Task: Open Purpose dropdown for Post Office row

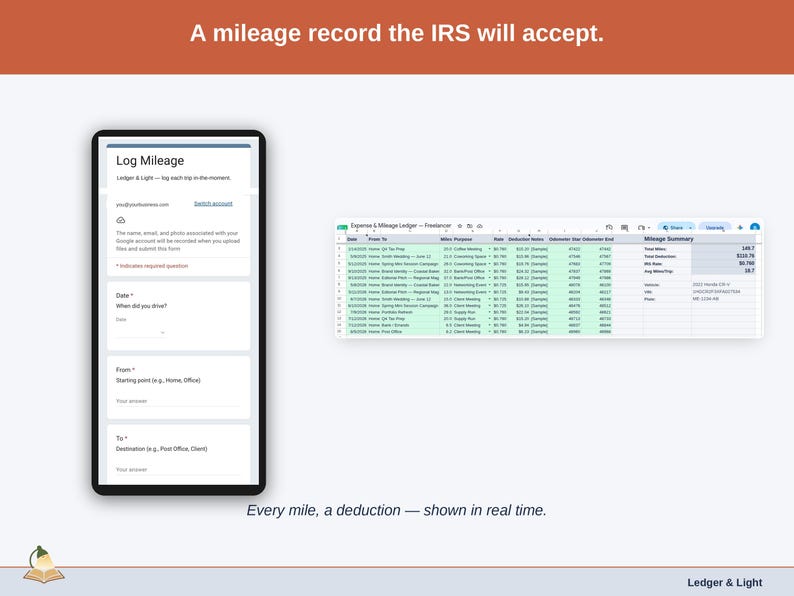Action: (489, 332)
